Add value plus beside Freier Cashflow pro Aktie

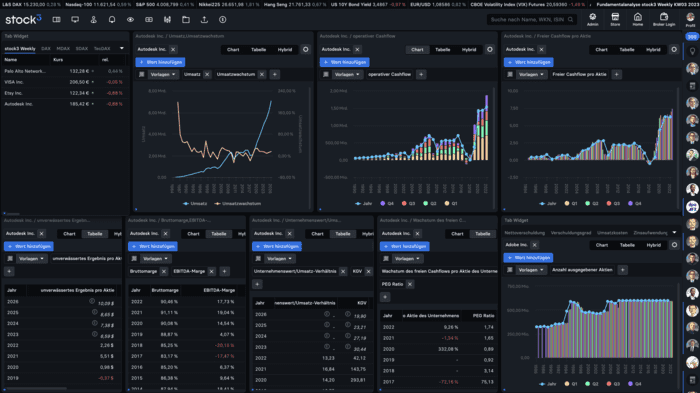617,75
